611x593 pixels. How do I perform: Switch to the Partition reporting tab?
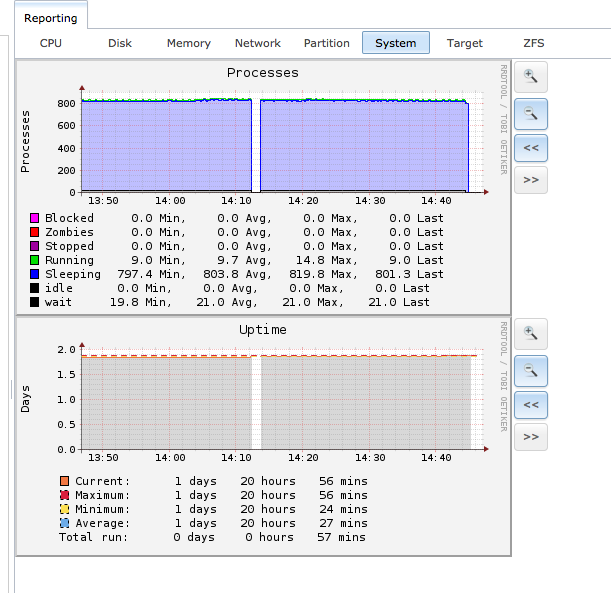[327, 43]
